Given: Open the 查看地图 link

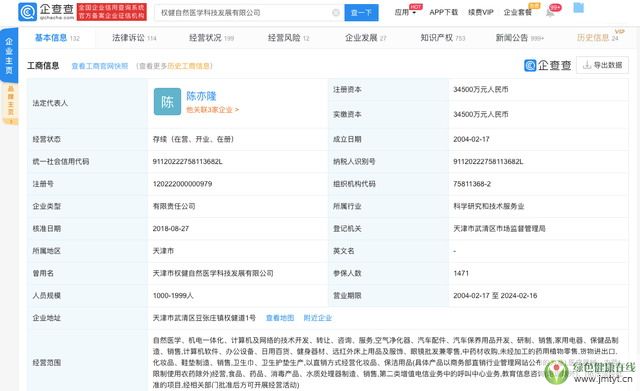Looking at the screenshot, I should click(280, 318).
